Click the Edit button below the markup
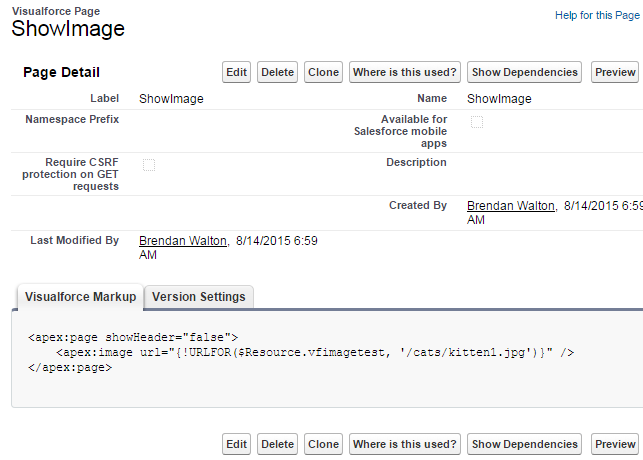 [237, 444]
